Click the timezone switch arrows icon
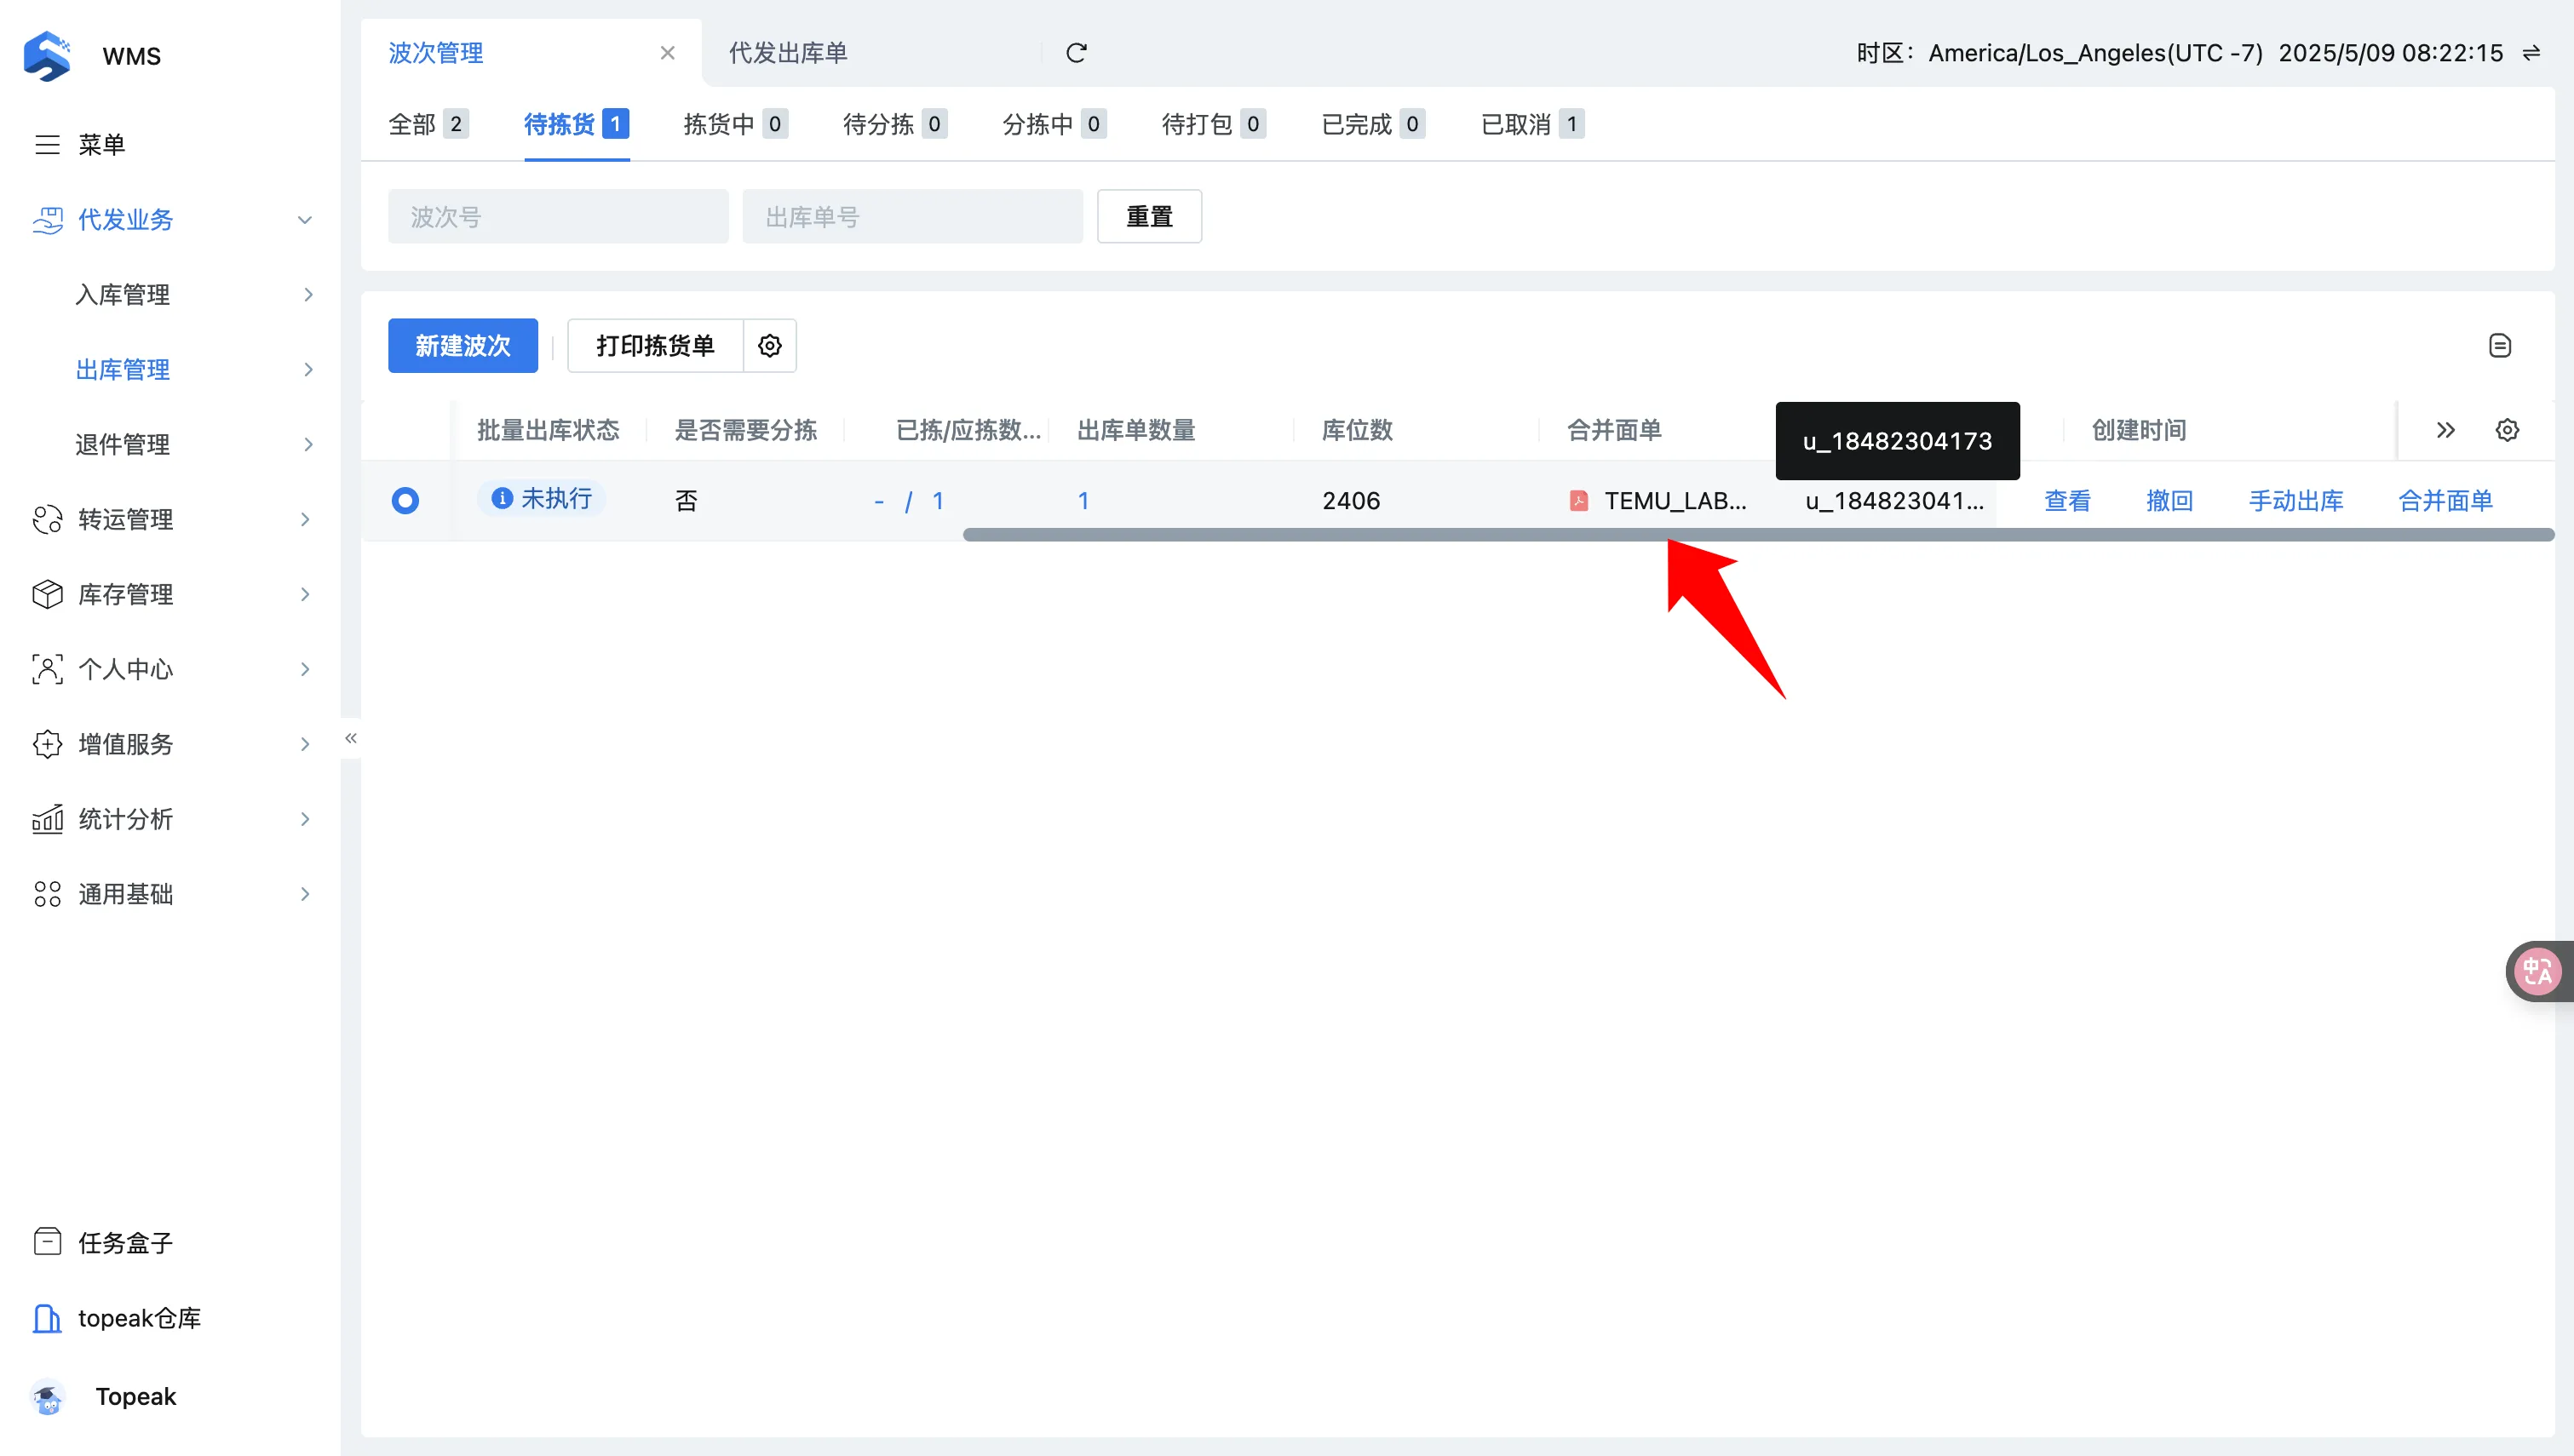This screenshot has height=1456, width=2574. [2531, 53]
